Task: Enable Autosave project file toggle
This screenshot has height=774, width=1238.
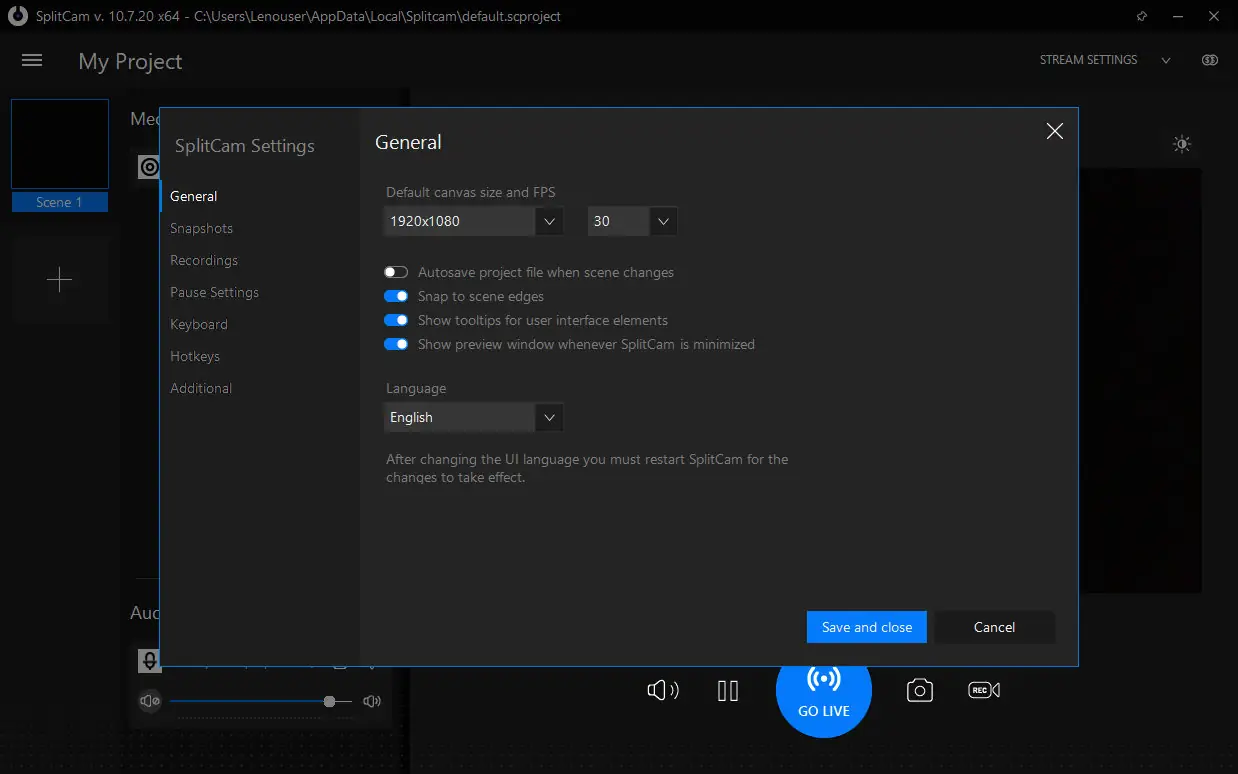Action: (x=396, y=272)
